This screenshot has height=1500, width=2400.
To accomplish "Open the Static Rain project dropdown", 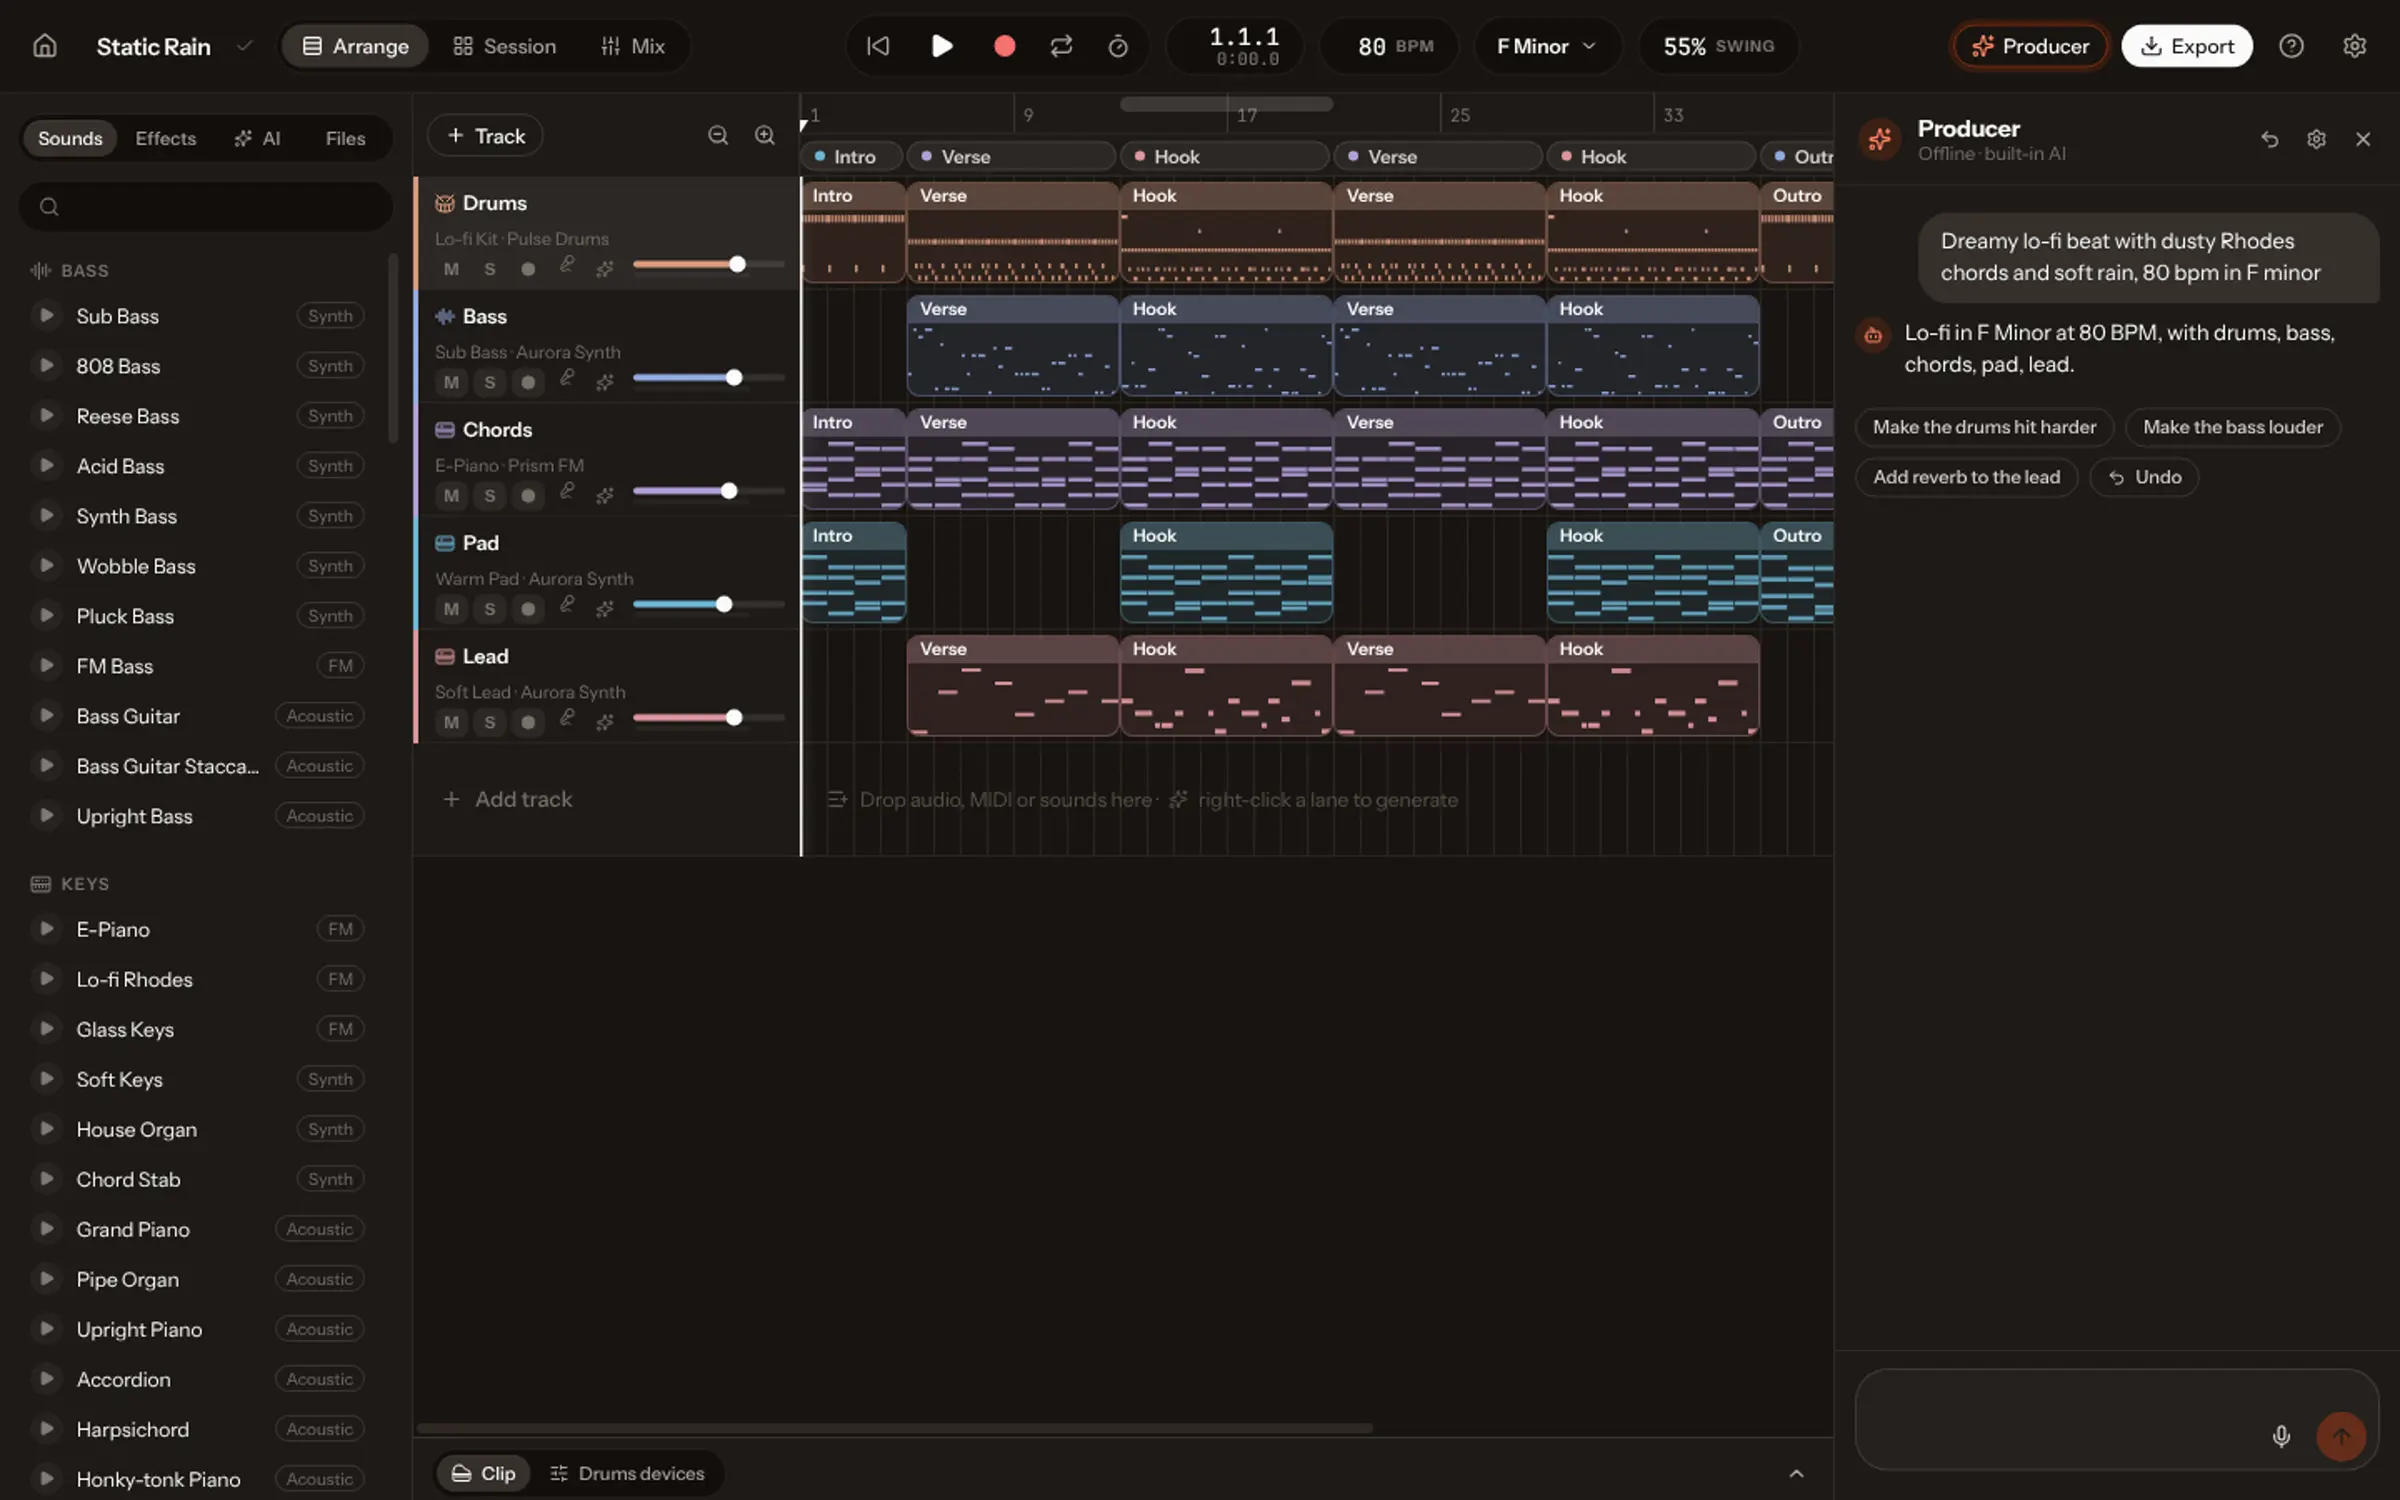I will (174, 46).
